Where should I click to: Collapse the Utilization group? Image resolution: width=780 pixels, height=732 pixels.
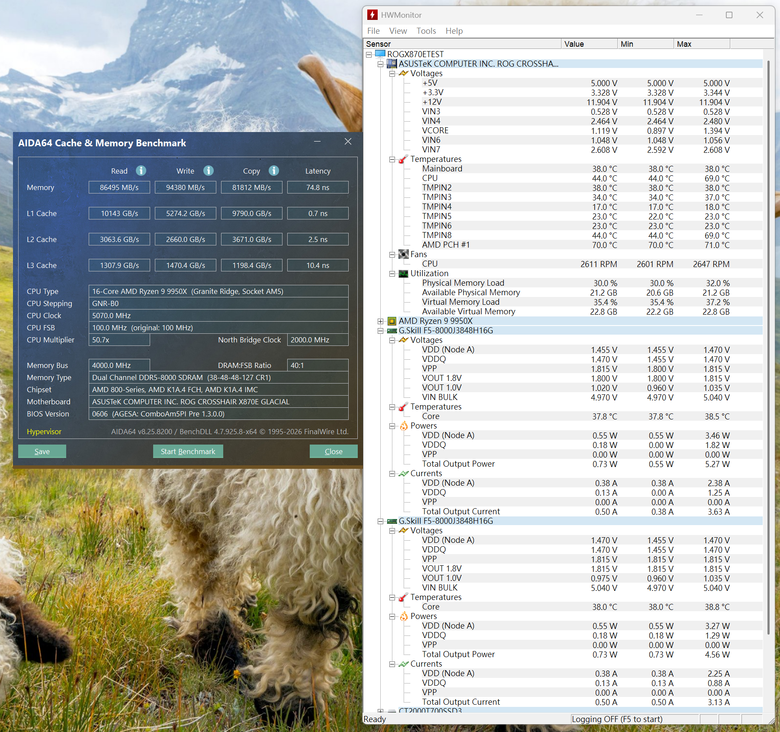pos(392,274)
